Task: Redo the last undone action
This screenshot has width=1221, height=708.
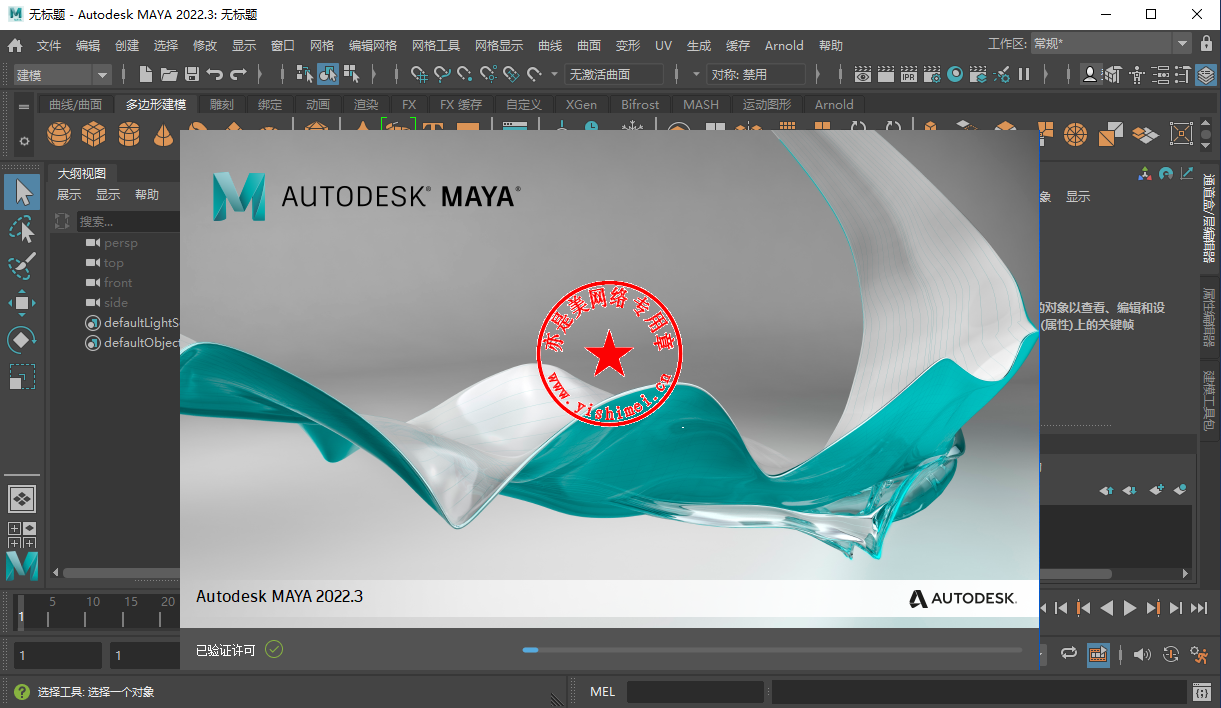Action: [238, 74]
